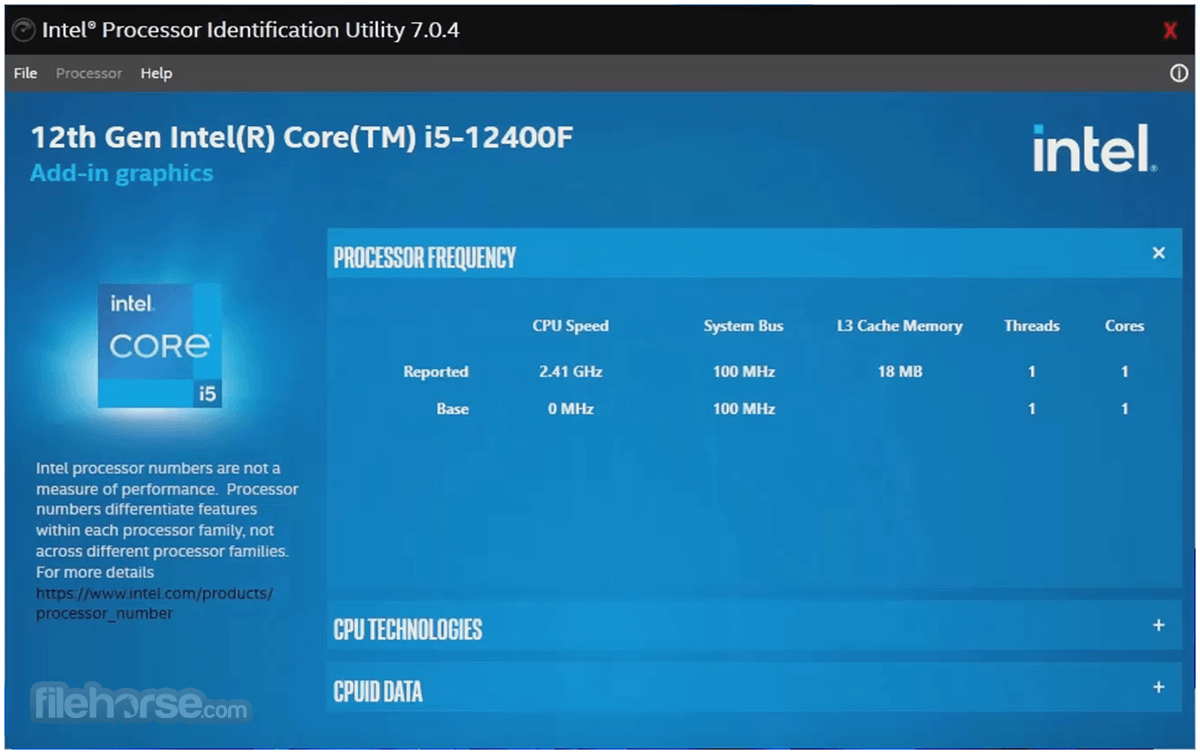Open the Processor menu
Viewport: 1200px width, 754px height.
click(x=89, y=73)
